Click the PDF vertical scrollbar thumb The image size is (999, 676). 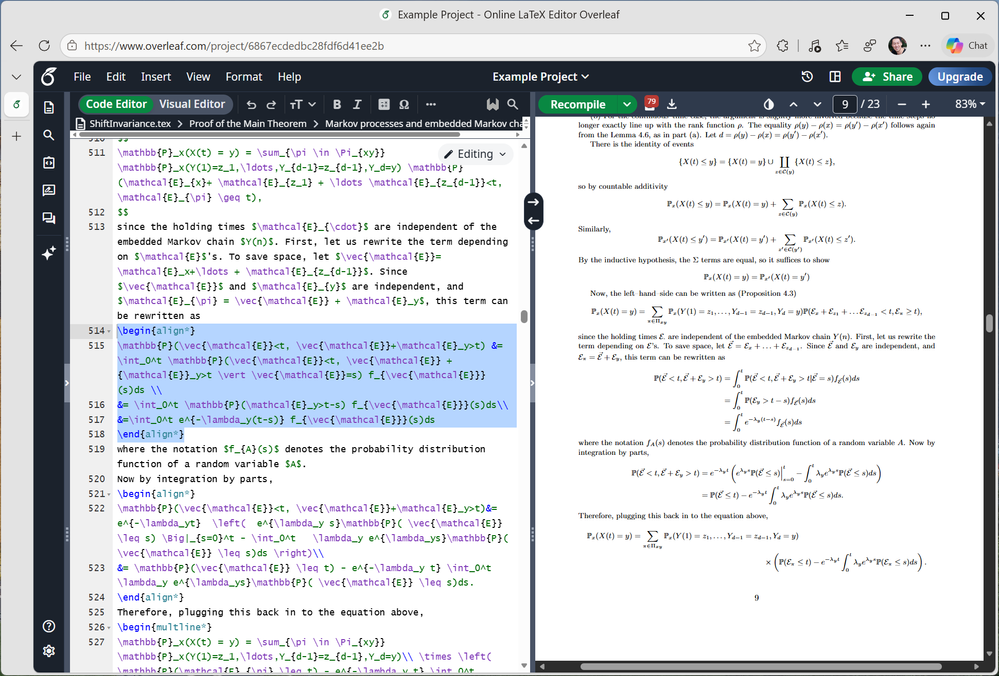click(989, 324)
